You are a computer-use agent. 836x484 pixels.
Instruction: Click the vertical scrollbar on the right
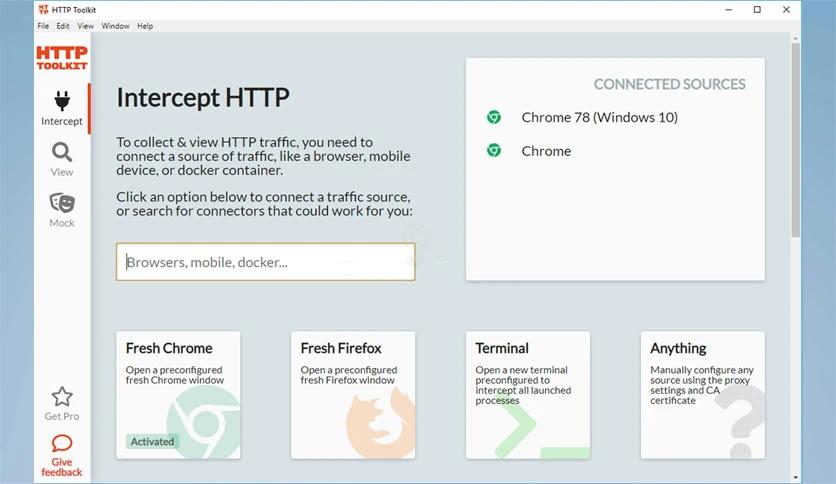[796, 140]
